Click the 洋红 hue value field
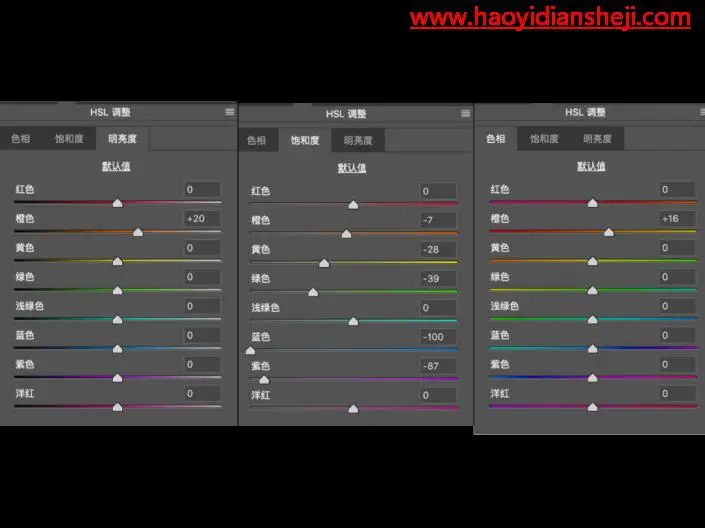Image resolution: width=705 pixels, height=528 pixels. pyautogui.click(x=677, y=394)
